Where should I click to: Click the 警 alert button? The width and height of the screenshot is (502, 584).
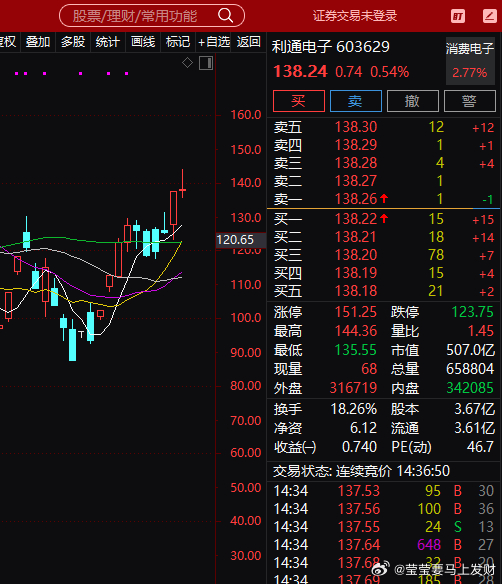coord(470,101)
